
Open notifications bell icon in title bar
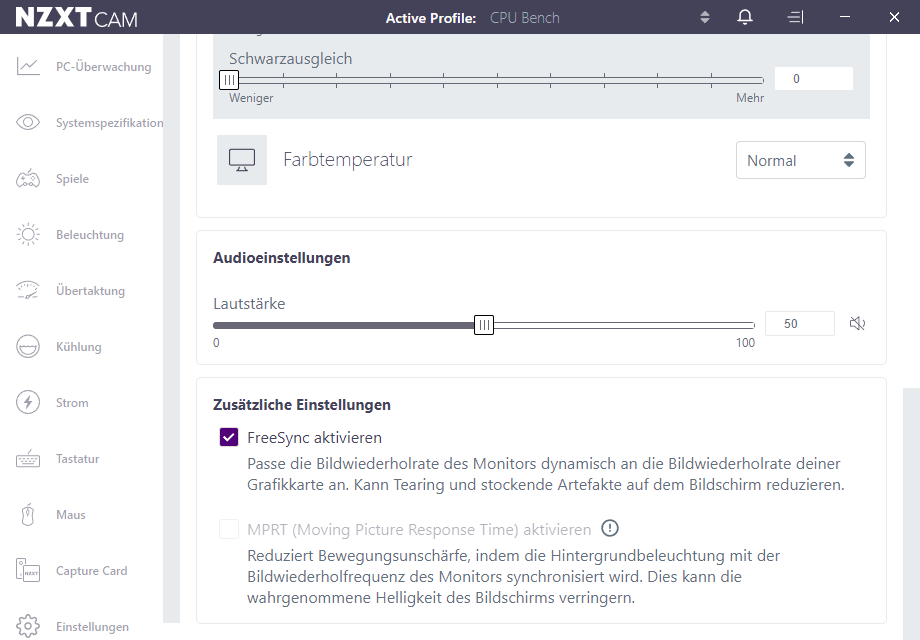pos(744,17)
